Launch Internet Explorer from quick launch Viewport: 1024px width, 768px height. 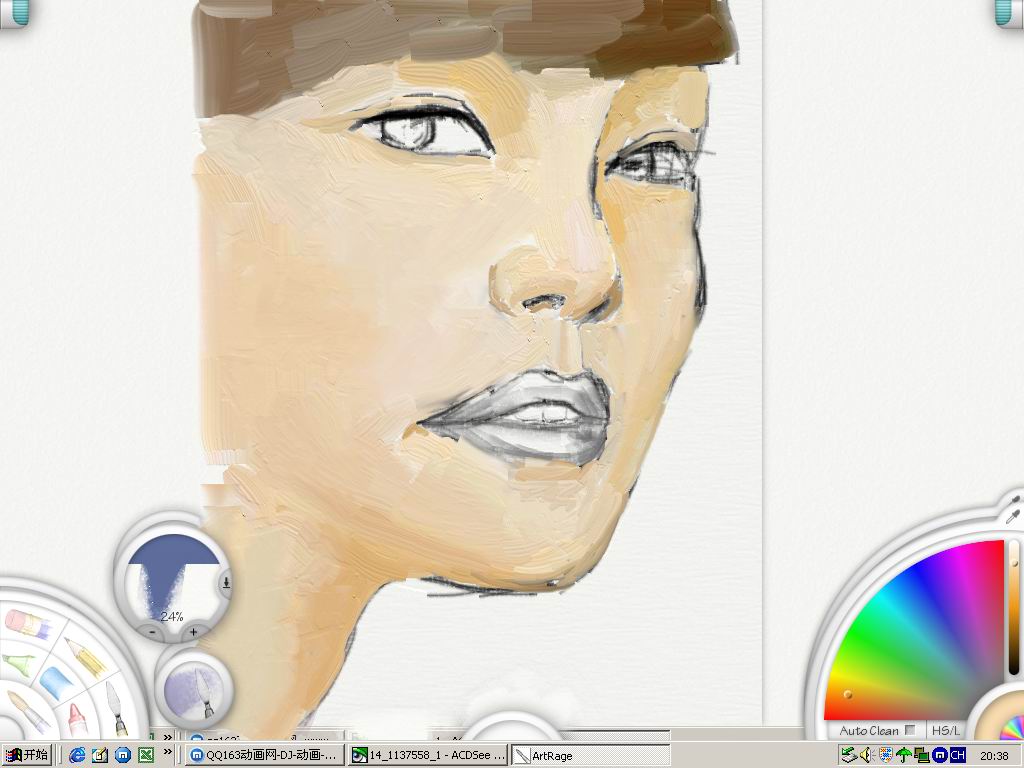(77, 755)
